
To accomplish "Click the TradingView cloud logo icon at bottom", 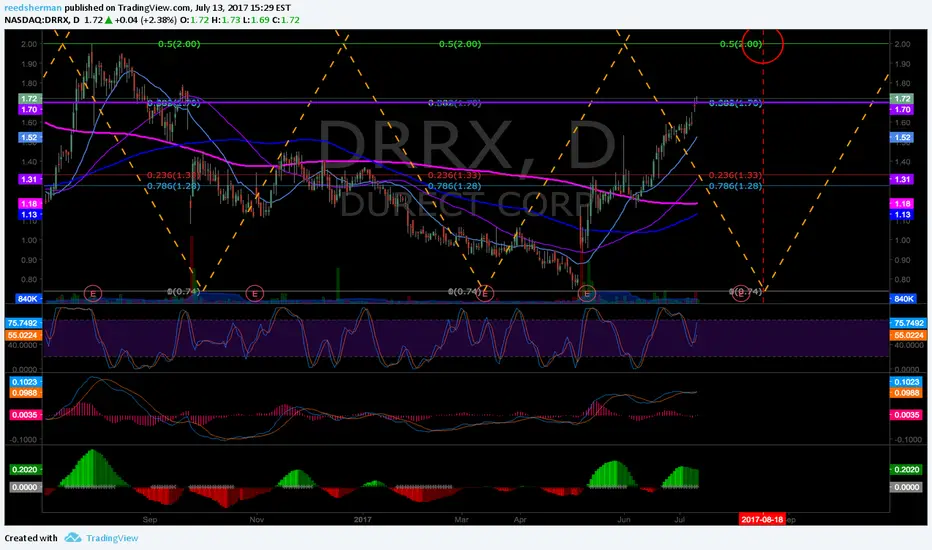I will [73, 538].
